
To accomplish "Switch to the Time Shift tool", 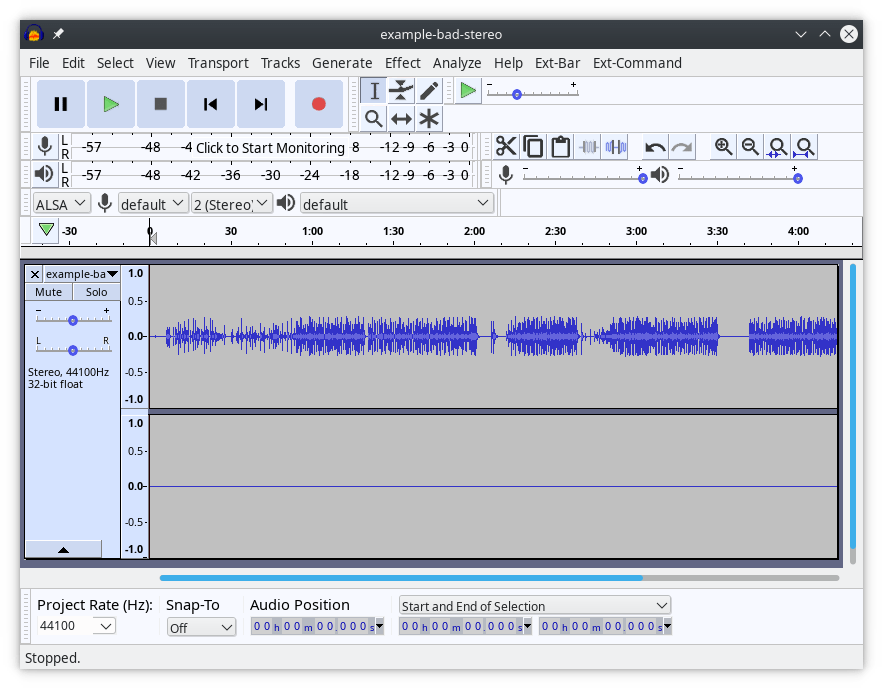I will [x=399, y=118].
